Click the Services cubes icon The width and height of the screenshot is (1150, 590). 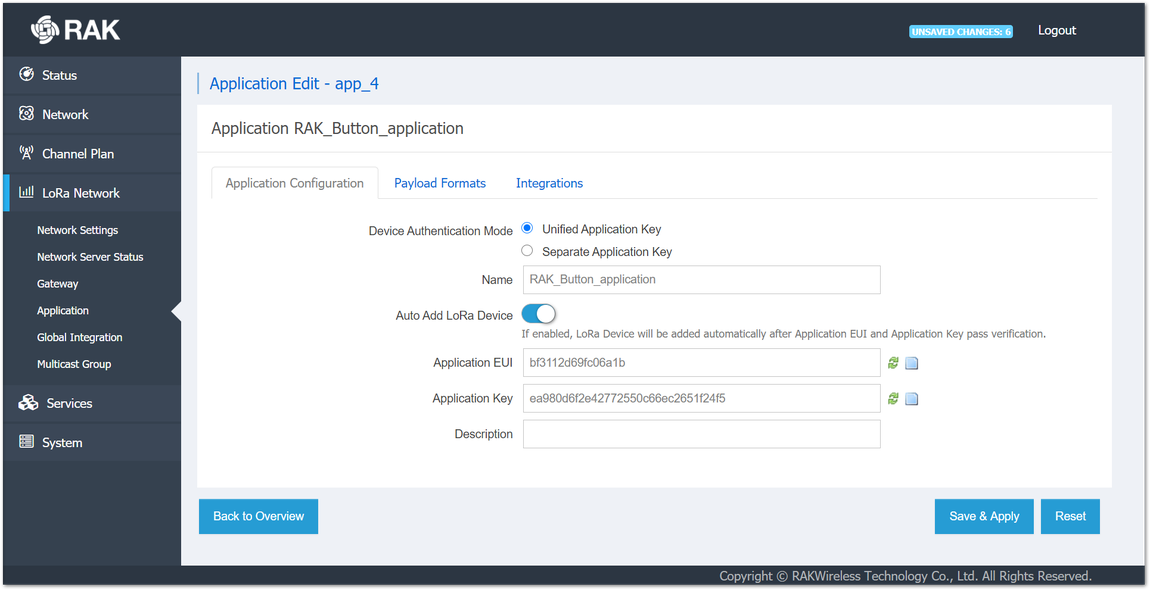click(x=28, y=402)
